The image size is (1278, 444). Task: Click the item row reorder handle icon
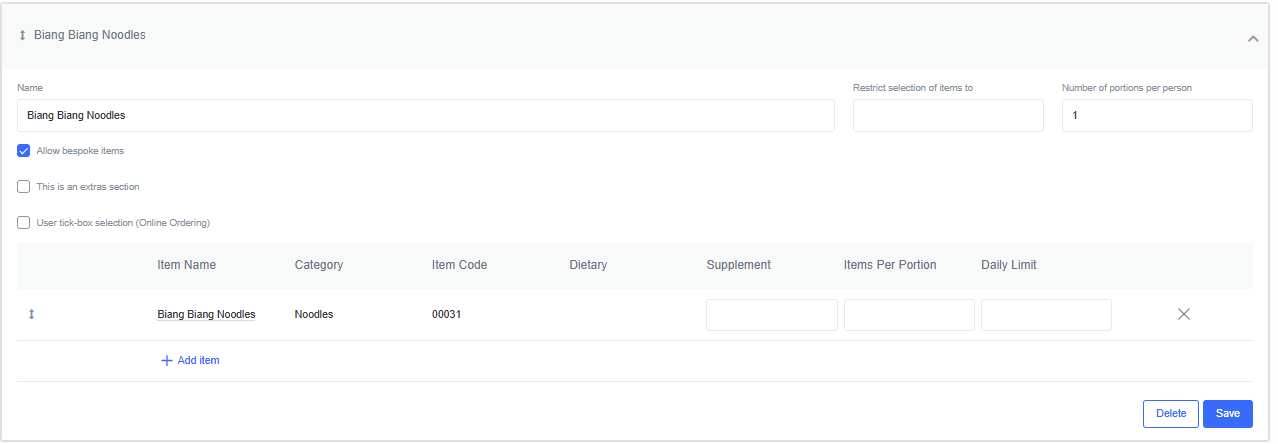(31, 314)
